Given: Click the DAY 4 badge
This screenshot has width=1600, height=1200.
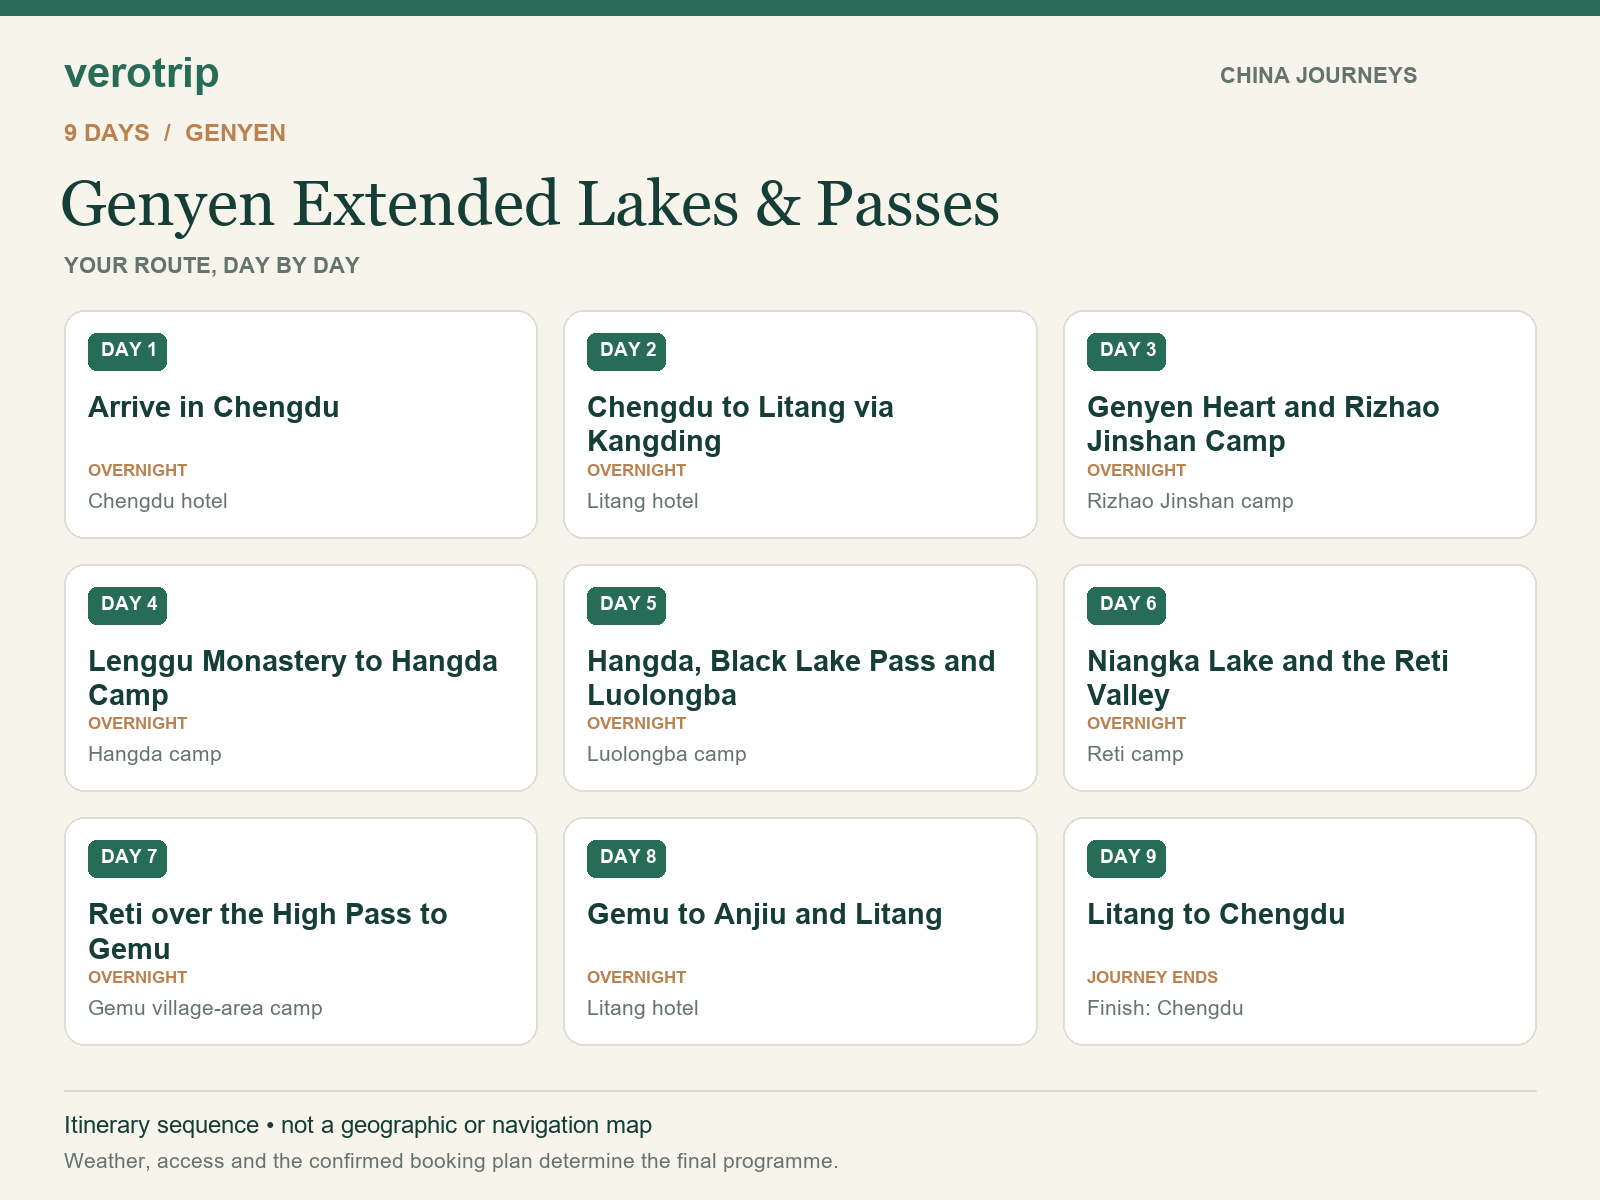Looking at the screenshot, I should pos(128,605).
